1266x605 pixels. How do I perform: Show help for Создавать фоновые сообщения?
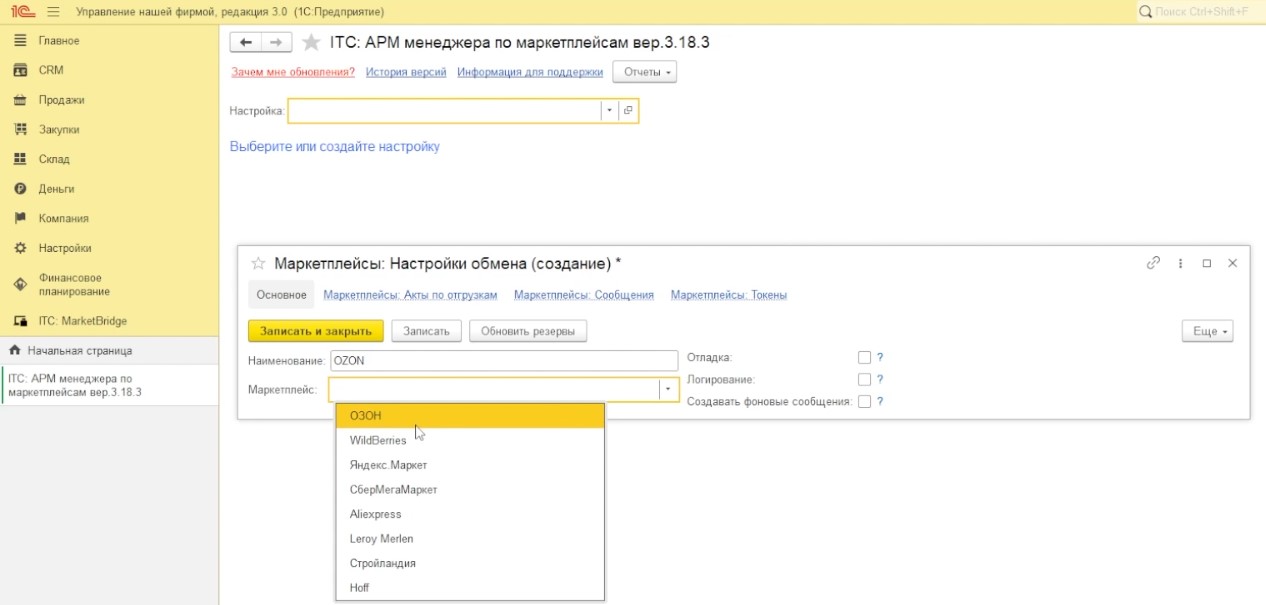pos(880,401)
